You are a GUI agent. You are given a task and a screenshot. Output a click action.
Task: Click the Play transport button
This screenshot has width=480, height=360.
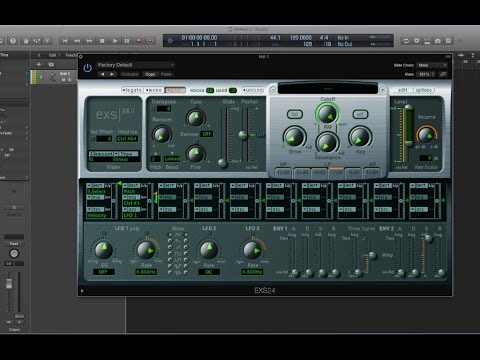[115, 41]
